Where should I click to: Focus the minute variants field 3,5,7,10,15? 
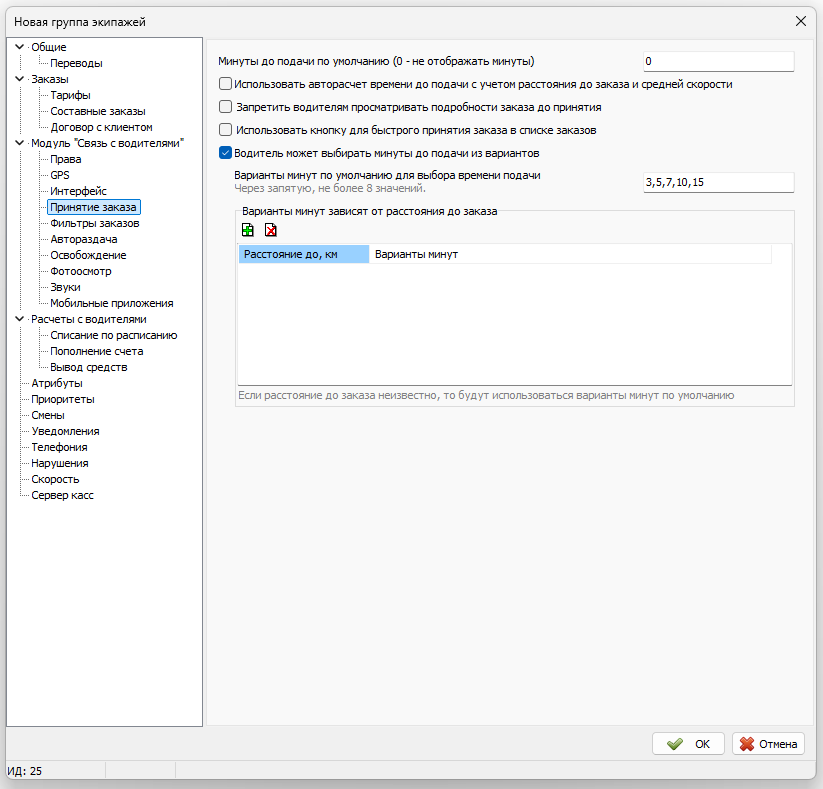(x=718, y=182)
